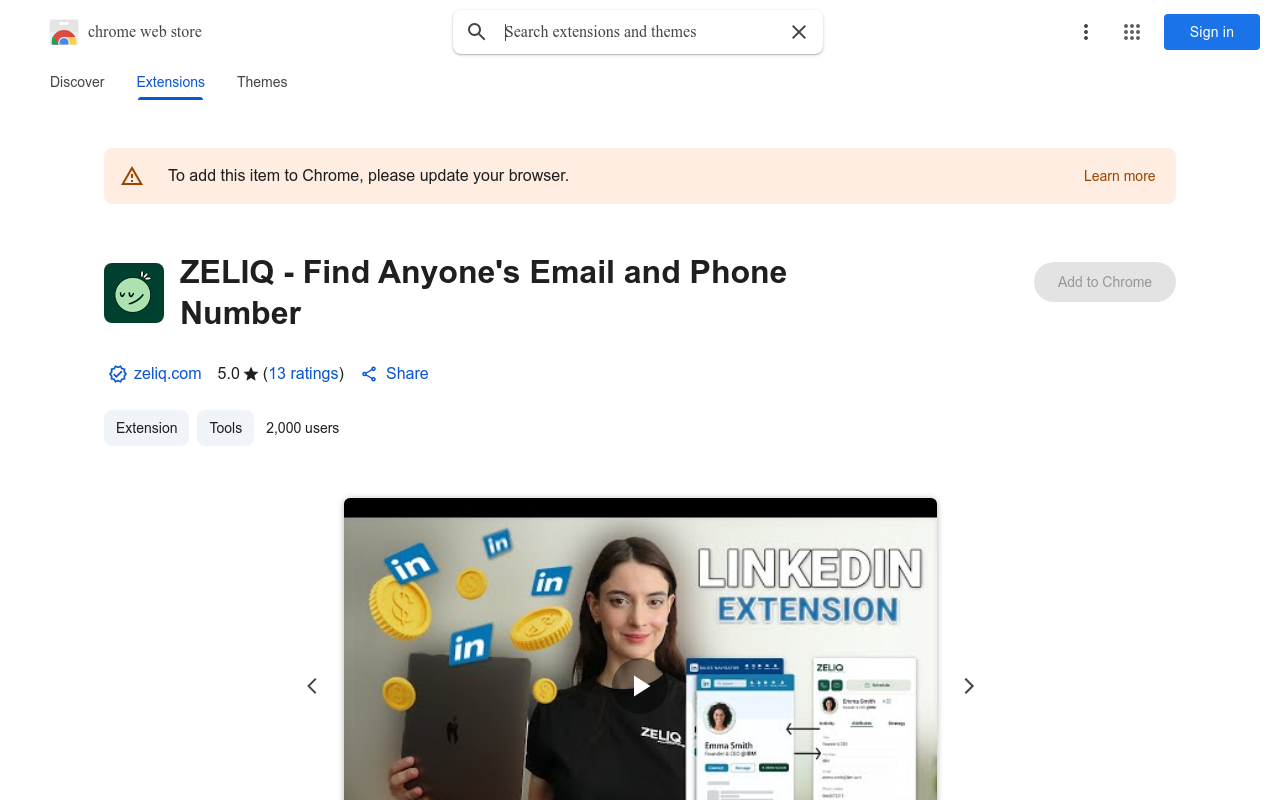Image resolution: width=1280 pixels, height=800 pixels.
Task: Select the Extension category chip
Action: pos(146,428)
